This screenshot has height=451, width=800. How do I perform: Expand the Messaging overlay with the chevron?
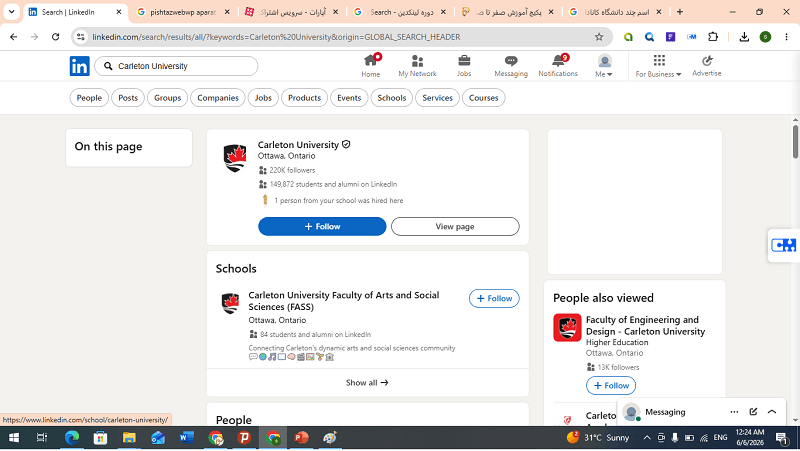tap(772, 412)
